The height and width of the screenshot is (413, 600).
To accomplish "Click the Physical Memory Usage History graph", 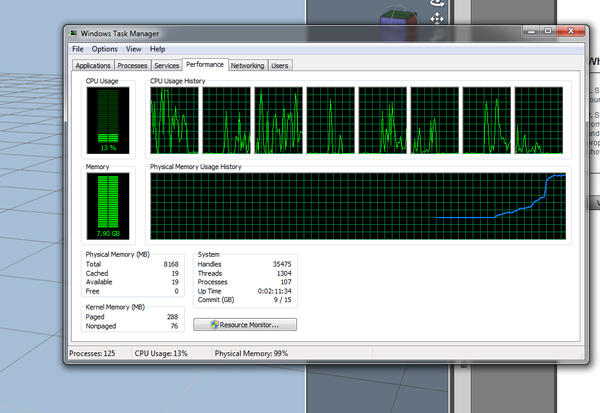I will (358, 206).
